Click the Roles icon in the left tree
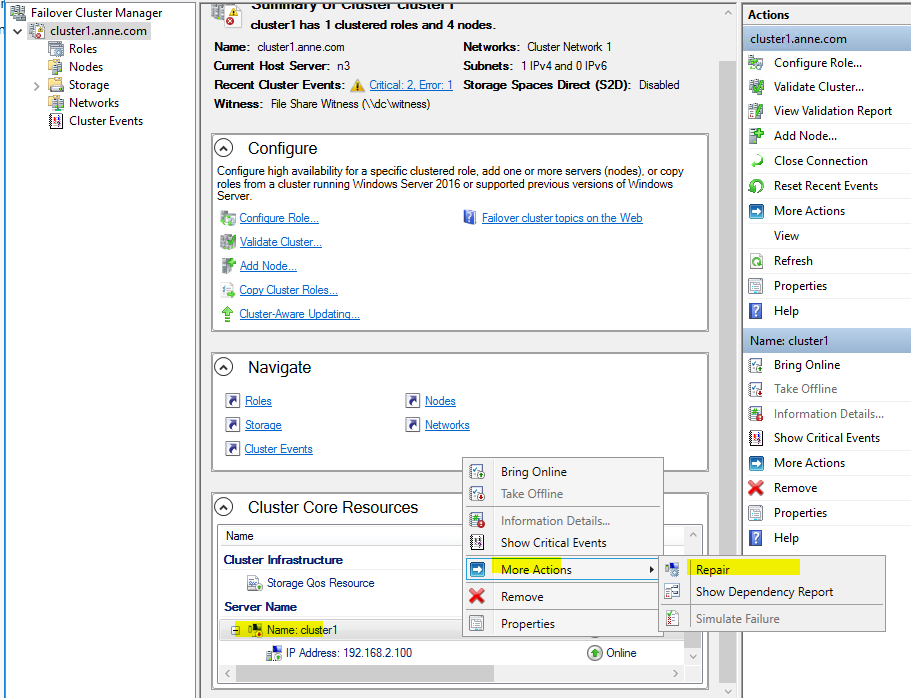This screenshot has height=698, width=911. pos(56,49)
